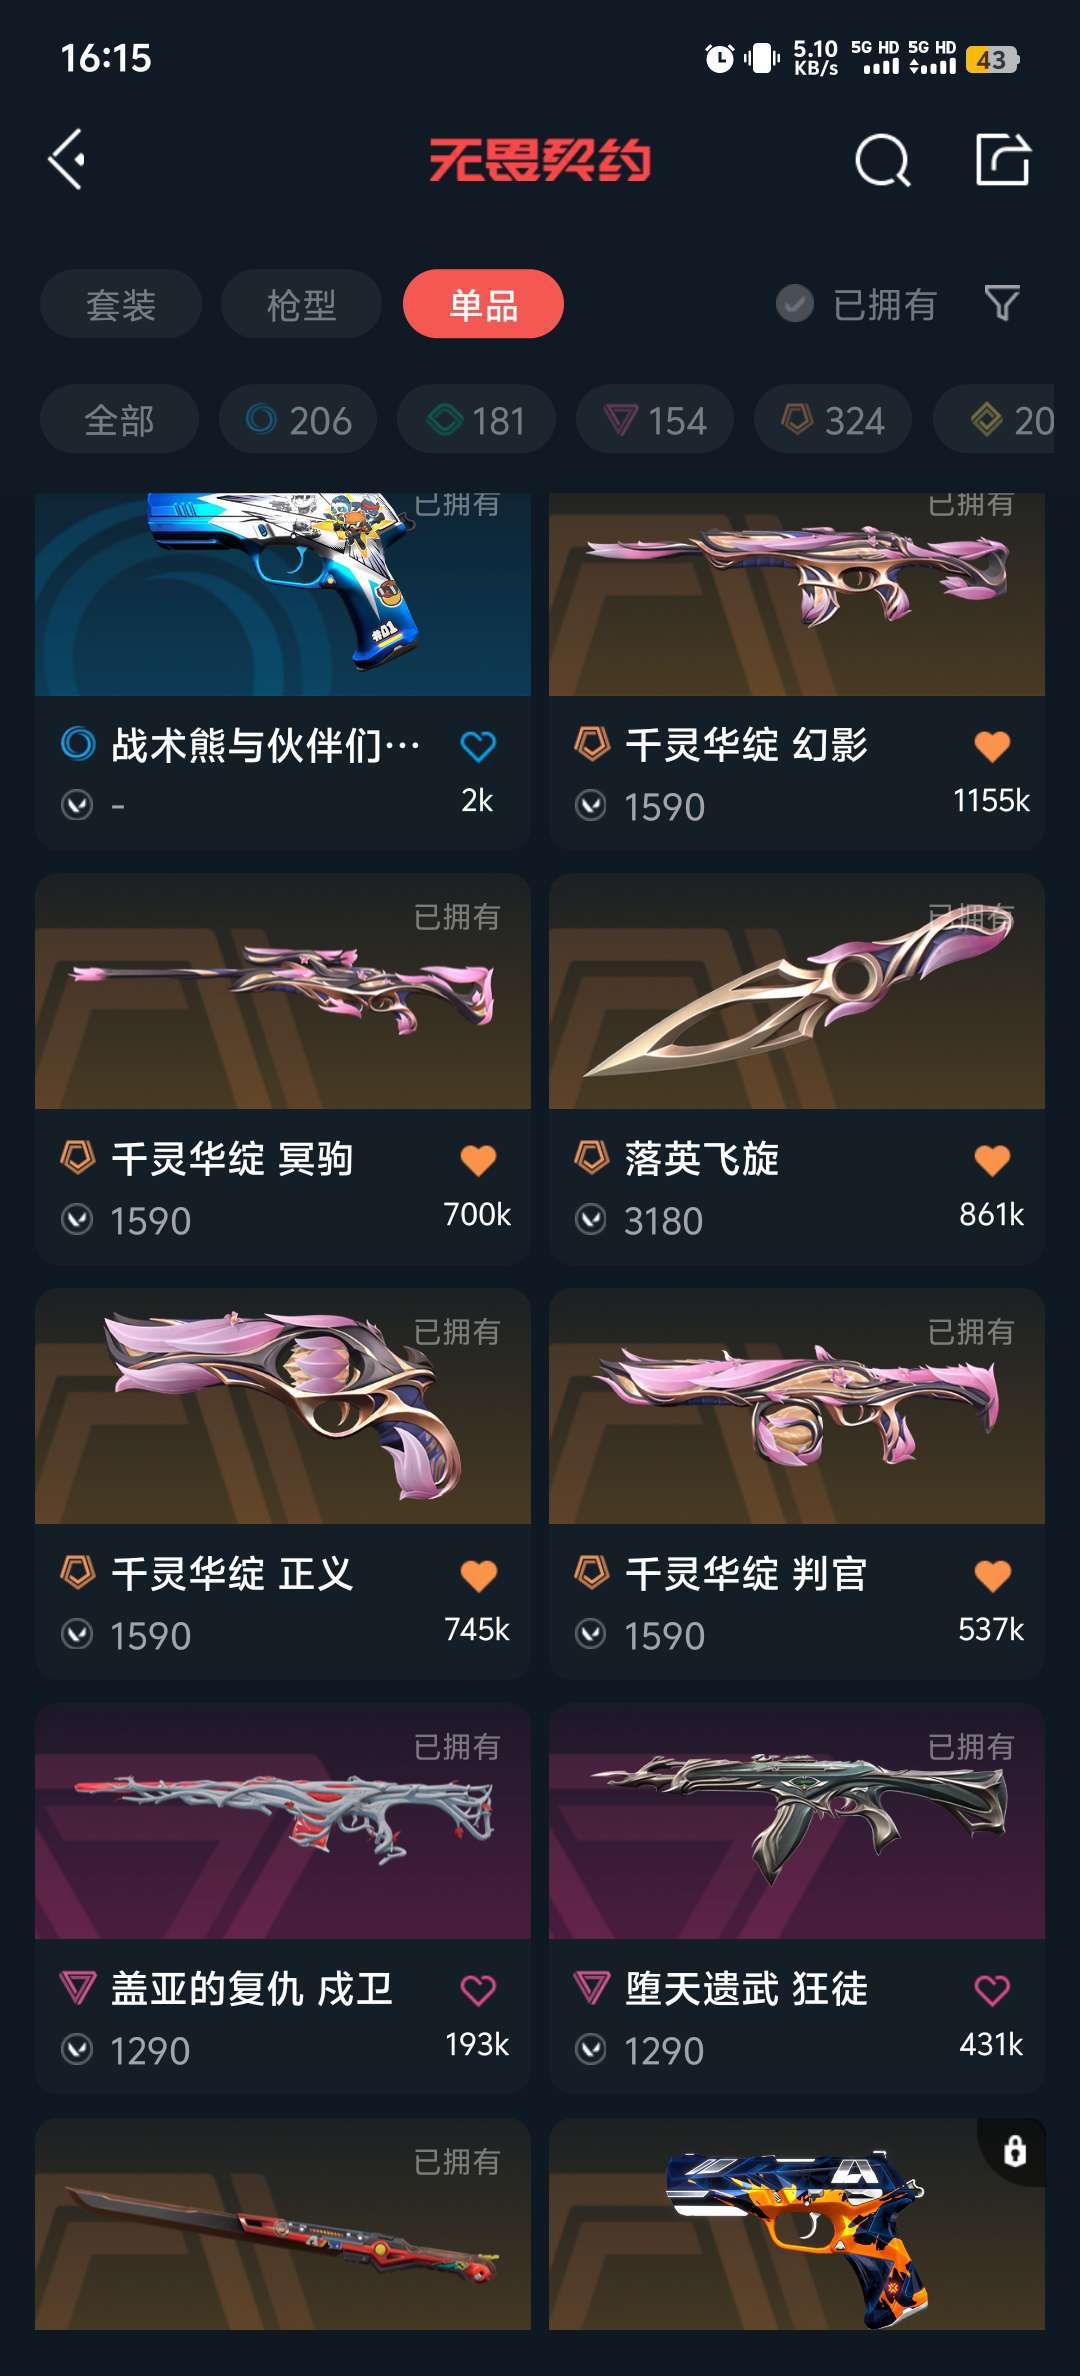1080x2376 pixels.
Task: Filter by pink triangle tier 154
Action: coord(655,420)
